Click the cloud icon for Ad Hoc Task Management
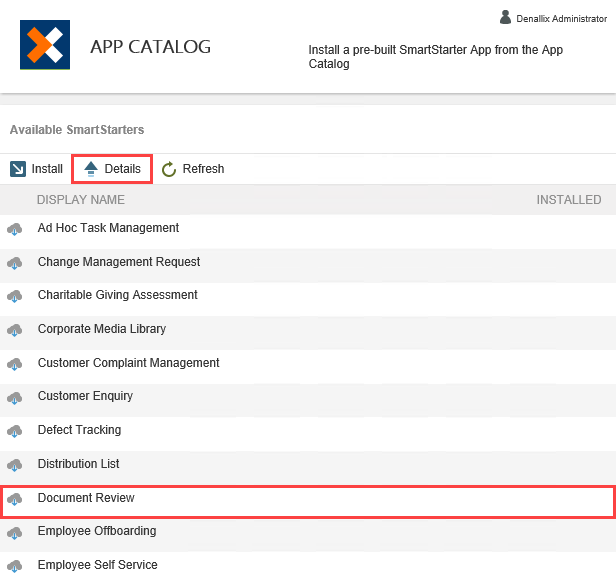The width and height of the screenshot is (616, 584). [15, 229]
